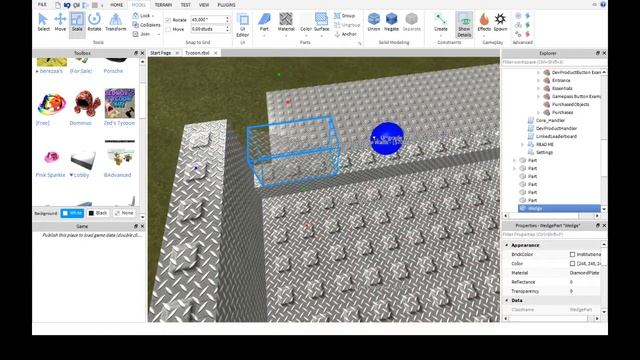Open the UI Editor
The width and height of the screenshot is (640, 360).
pyautogui.click(x=242, y=25)
